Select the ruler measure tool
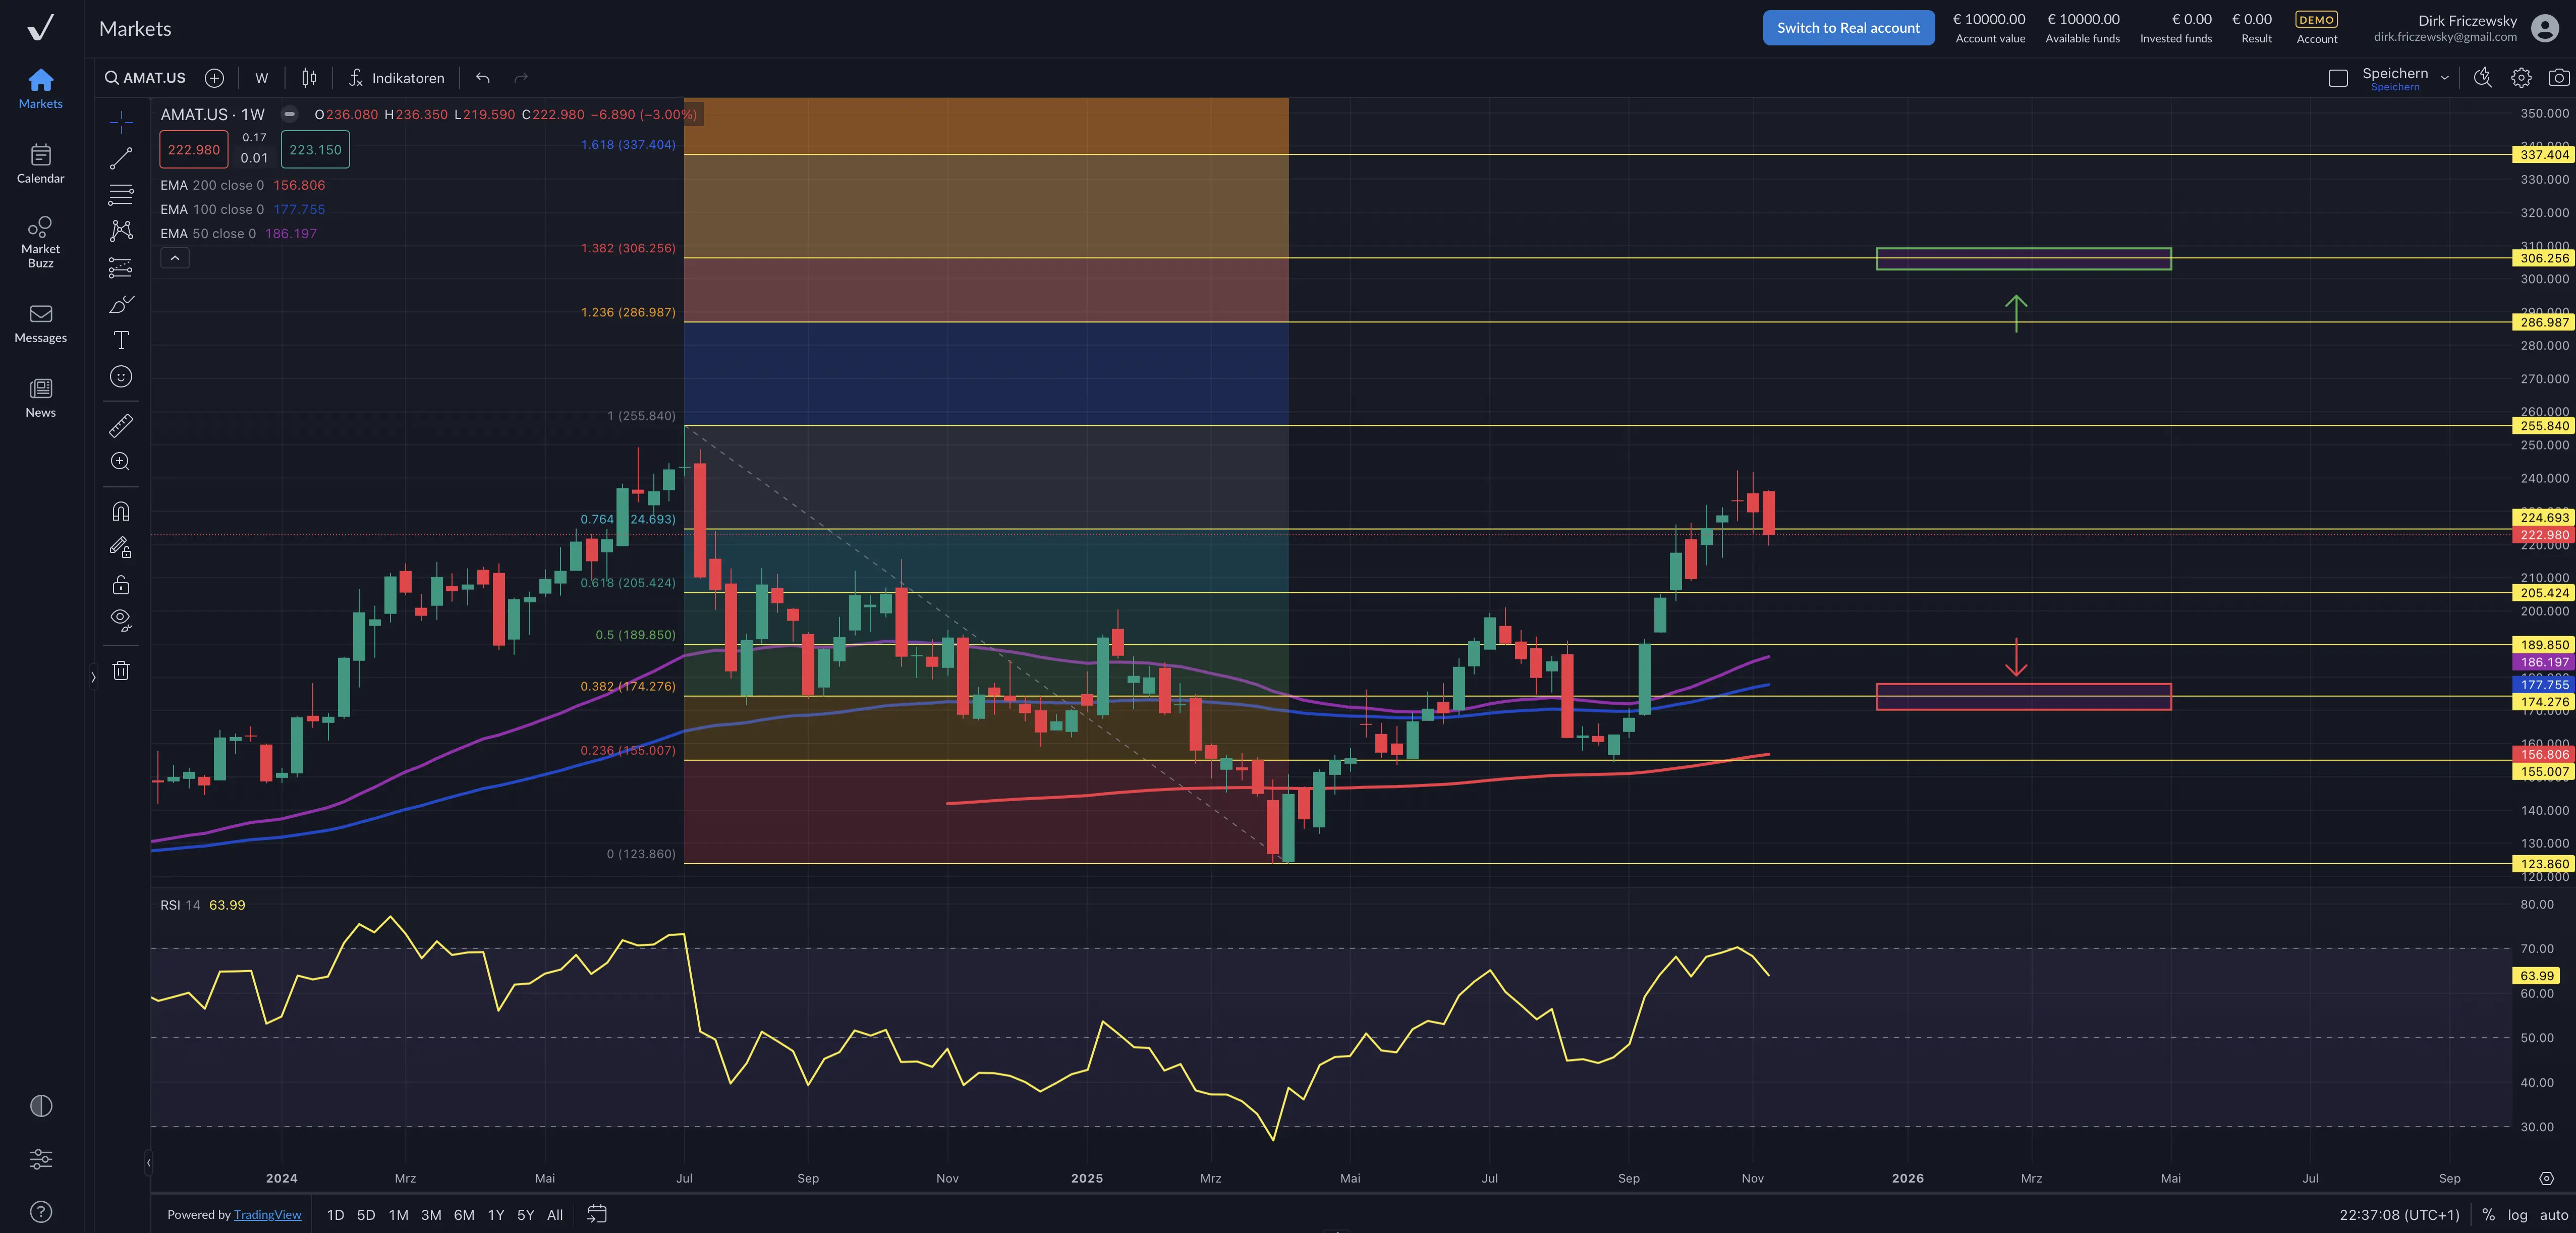The width and height of the screenshot is (2576, 1233). (x=121, y=426)
